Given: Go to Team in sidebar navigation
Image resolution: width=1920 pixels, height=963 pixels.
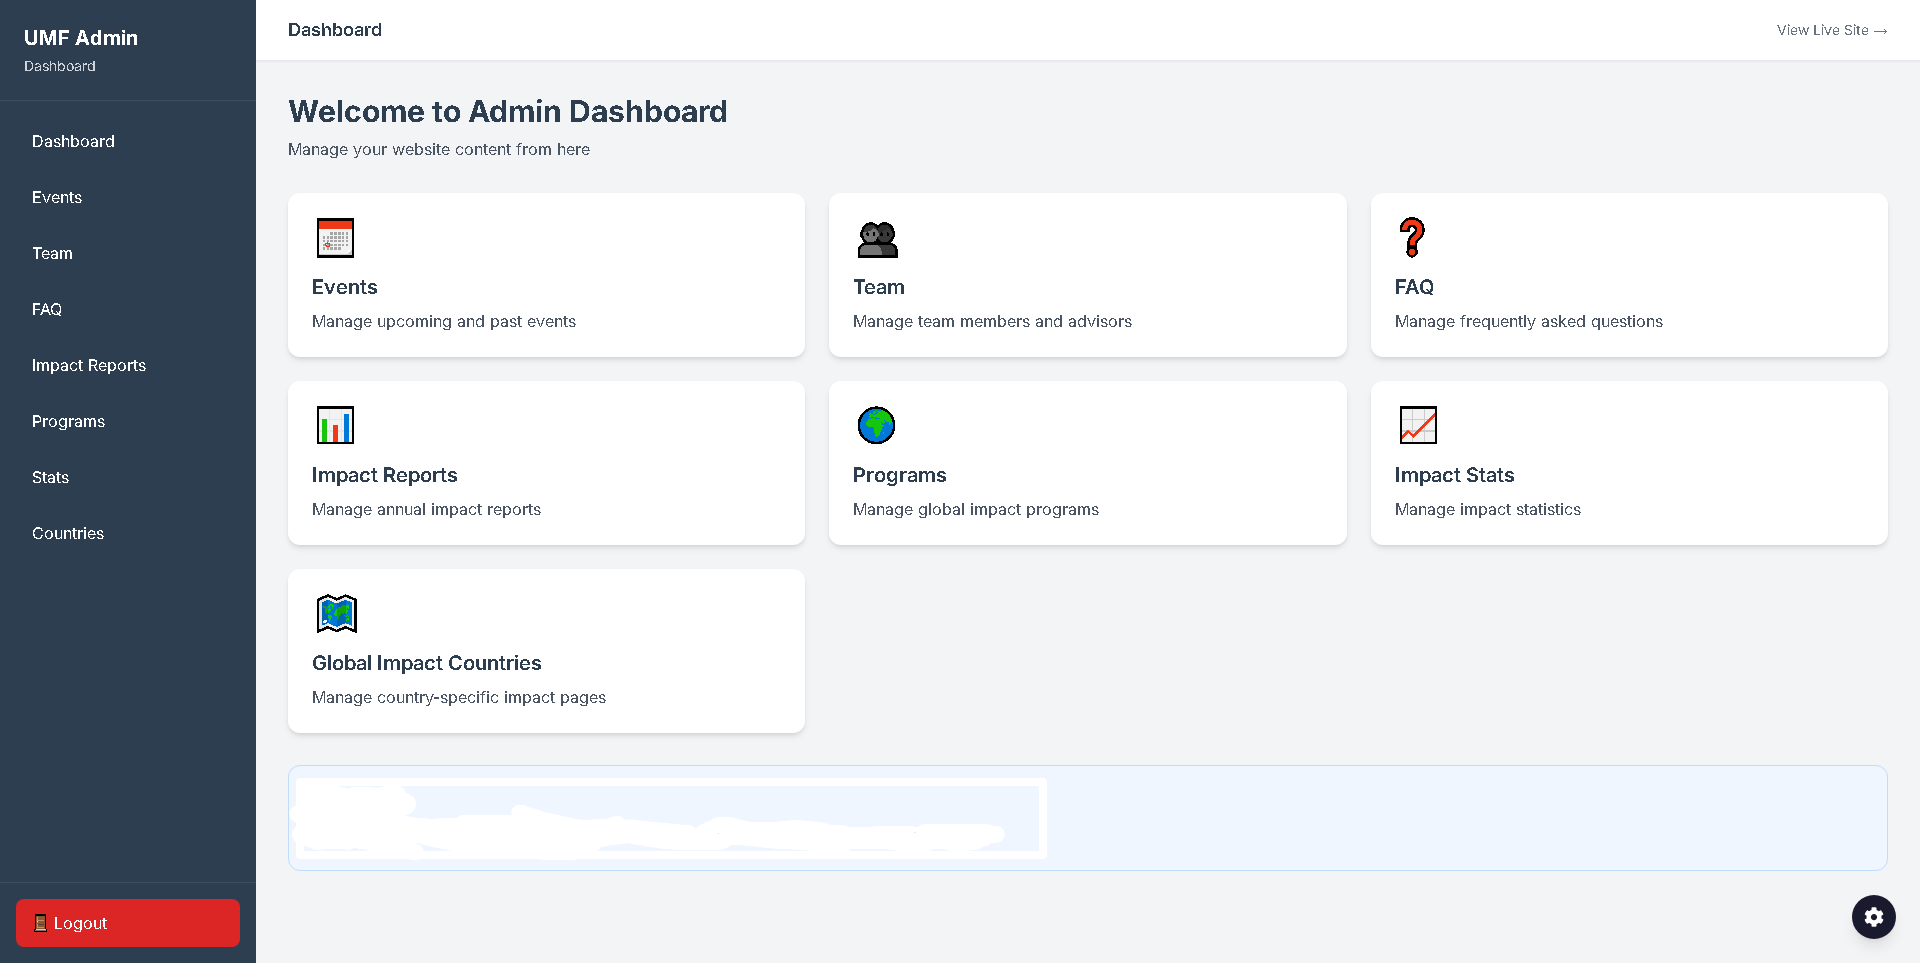Looking at the screenshot, I should [52, 253].
